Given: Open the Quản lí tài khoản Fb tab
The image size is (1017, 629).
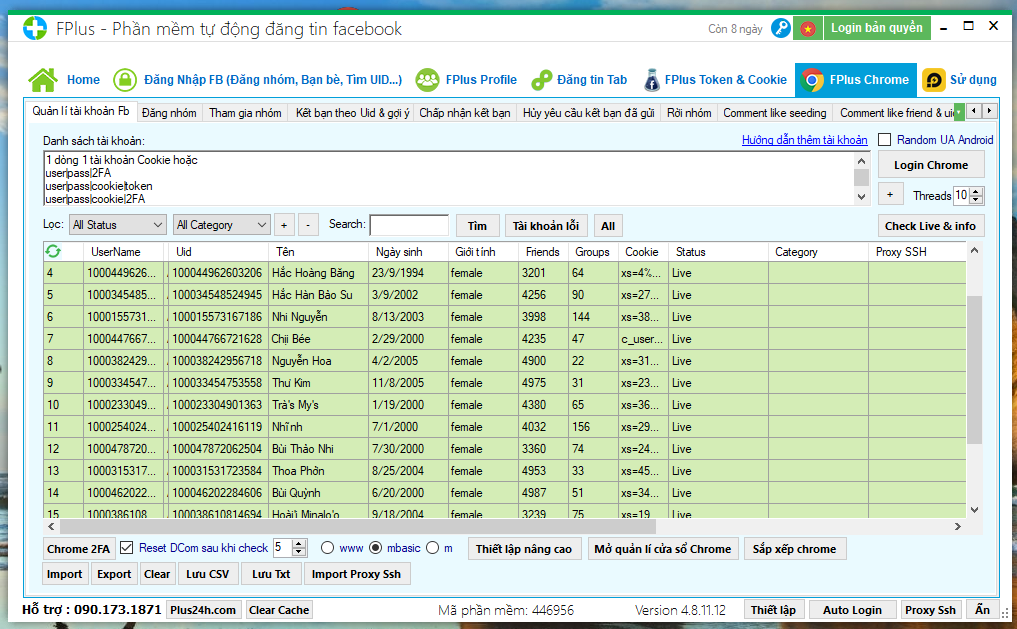Looking at the screenshot, I should pyautogui.click(x=81, y=111).
